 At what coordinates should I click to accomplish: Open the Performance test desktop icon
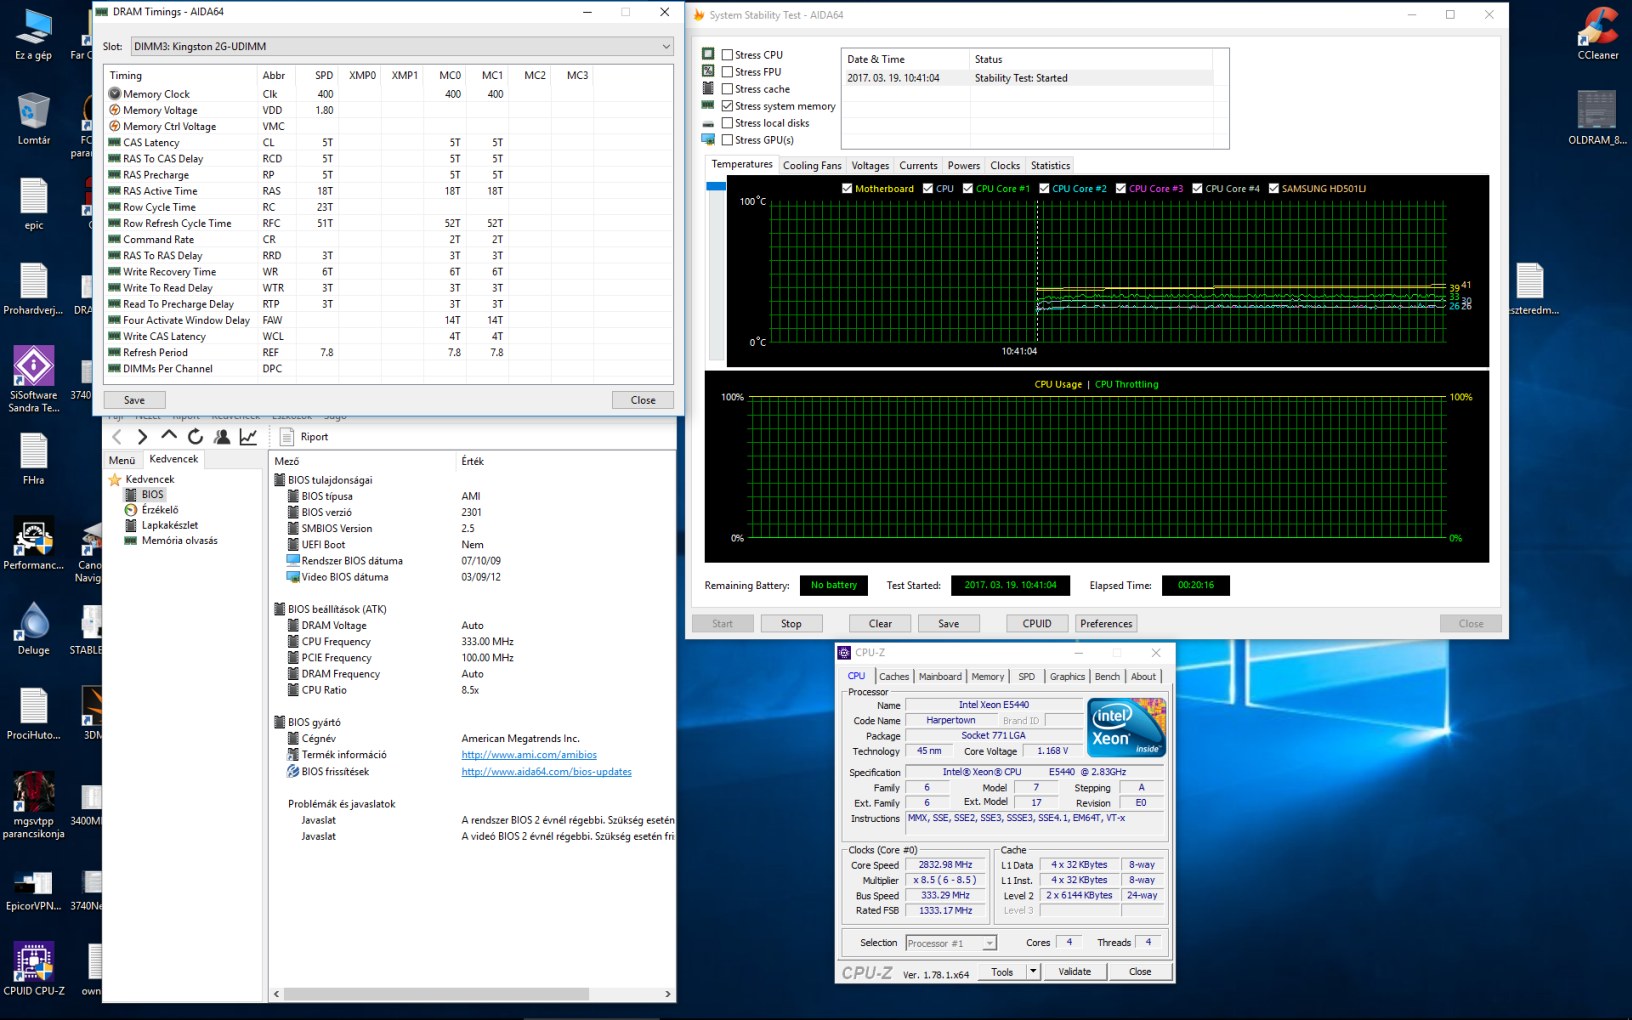[x=34, y=544]
